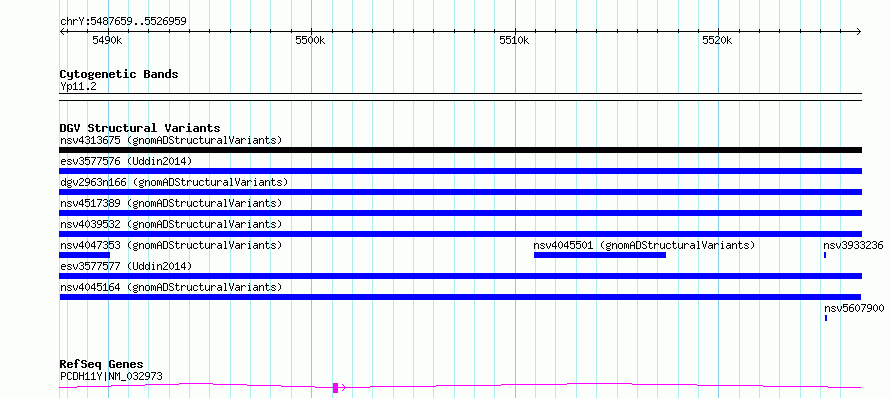This screenshot has width=890, height=398.
Task: Open variant label nsv5607900
Action: pyautogui.click(x=854, y=308)
